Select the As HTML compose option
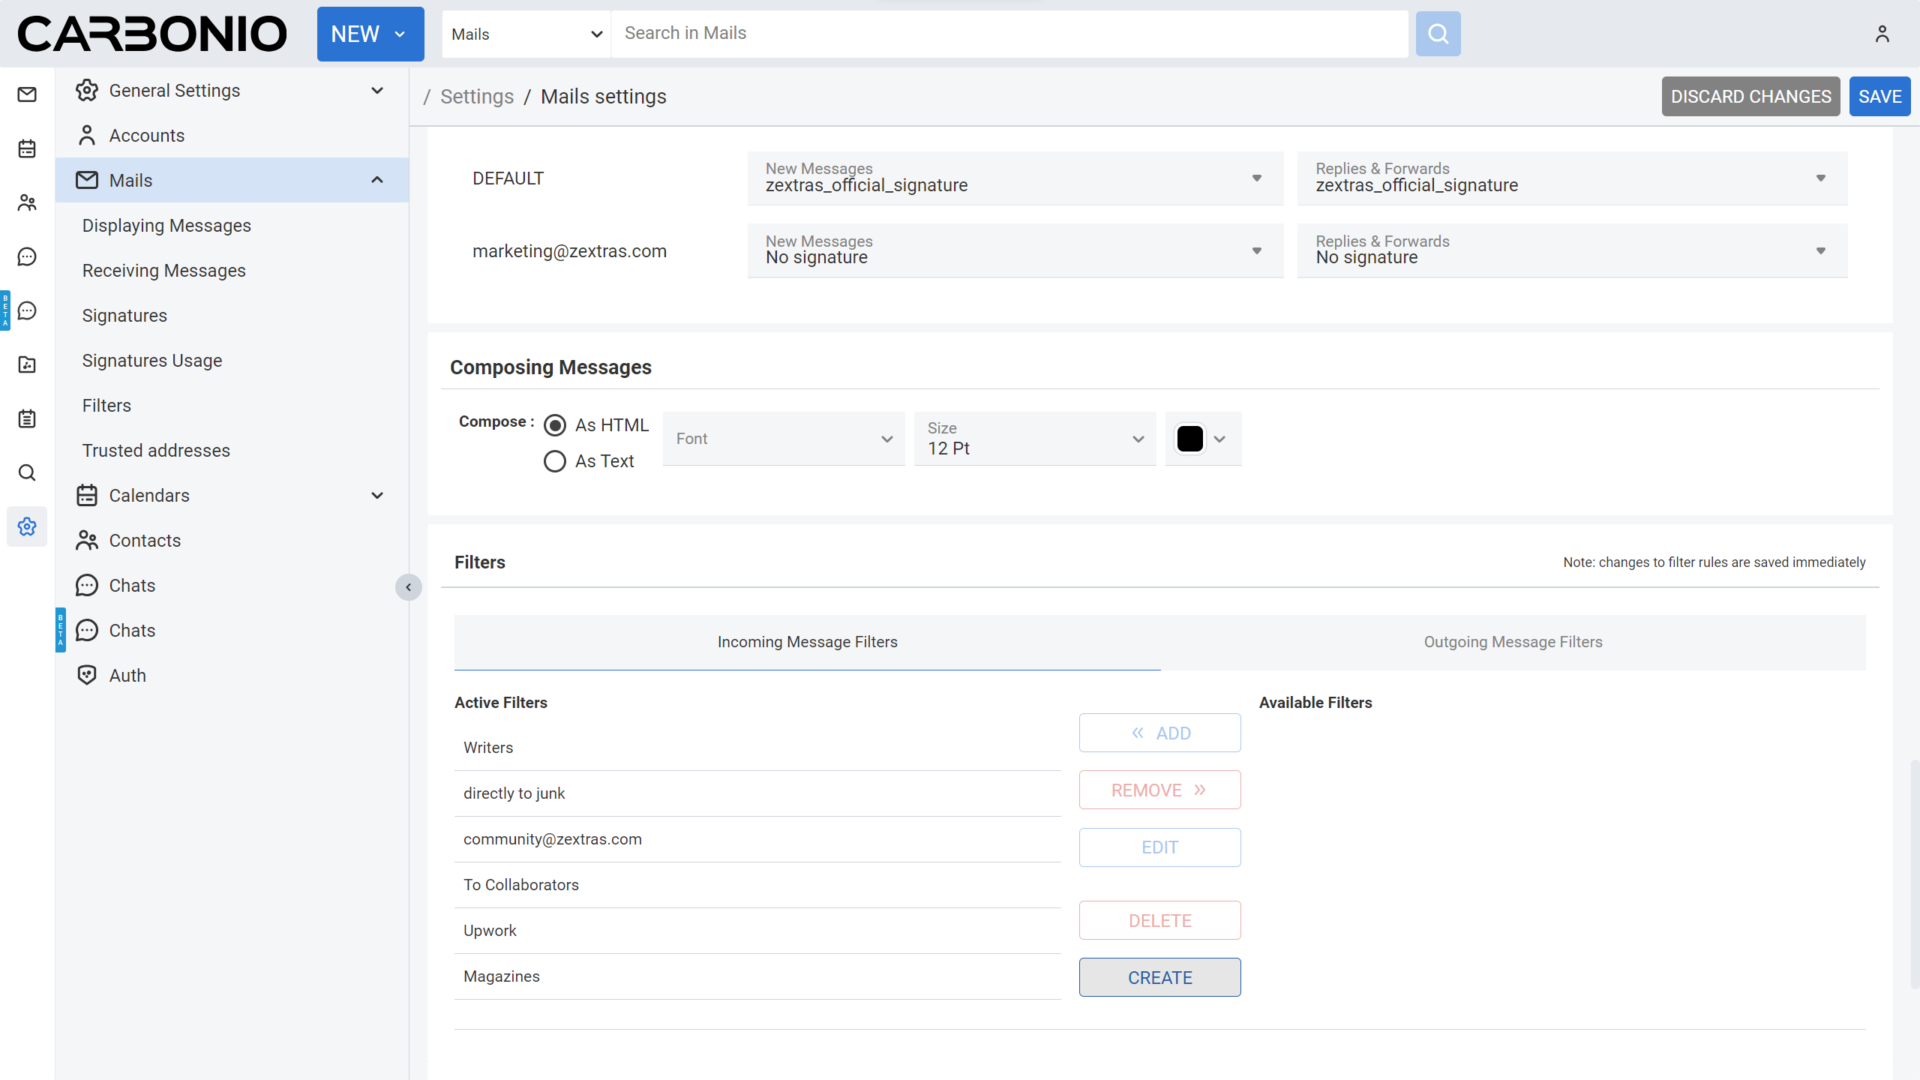 [x=555, y=425]
